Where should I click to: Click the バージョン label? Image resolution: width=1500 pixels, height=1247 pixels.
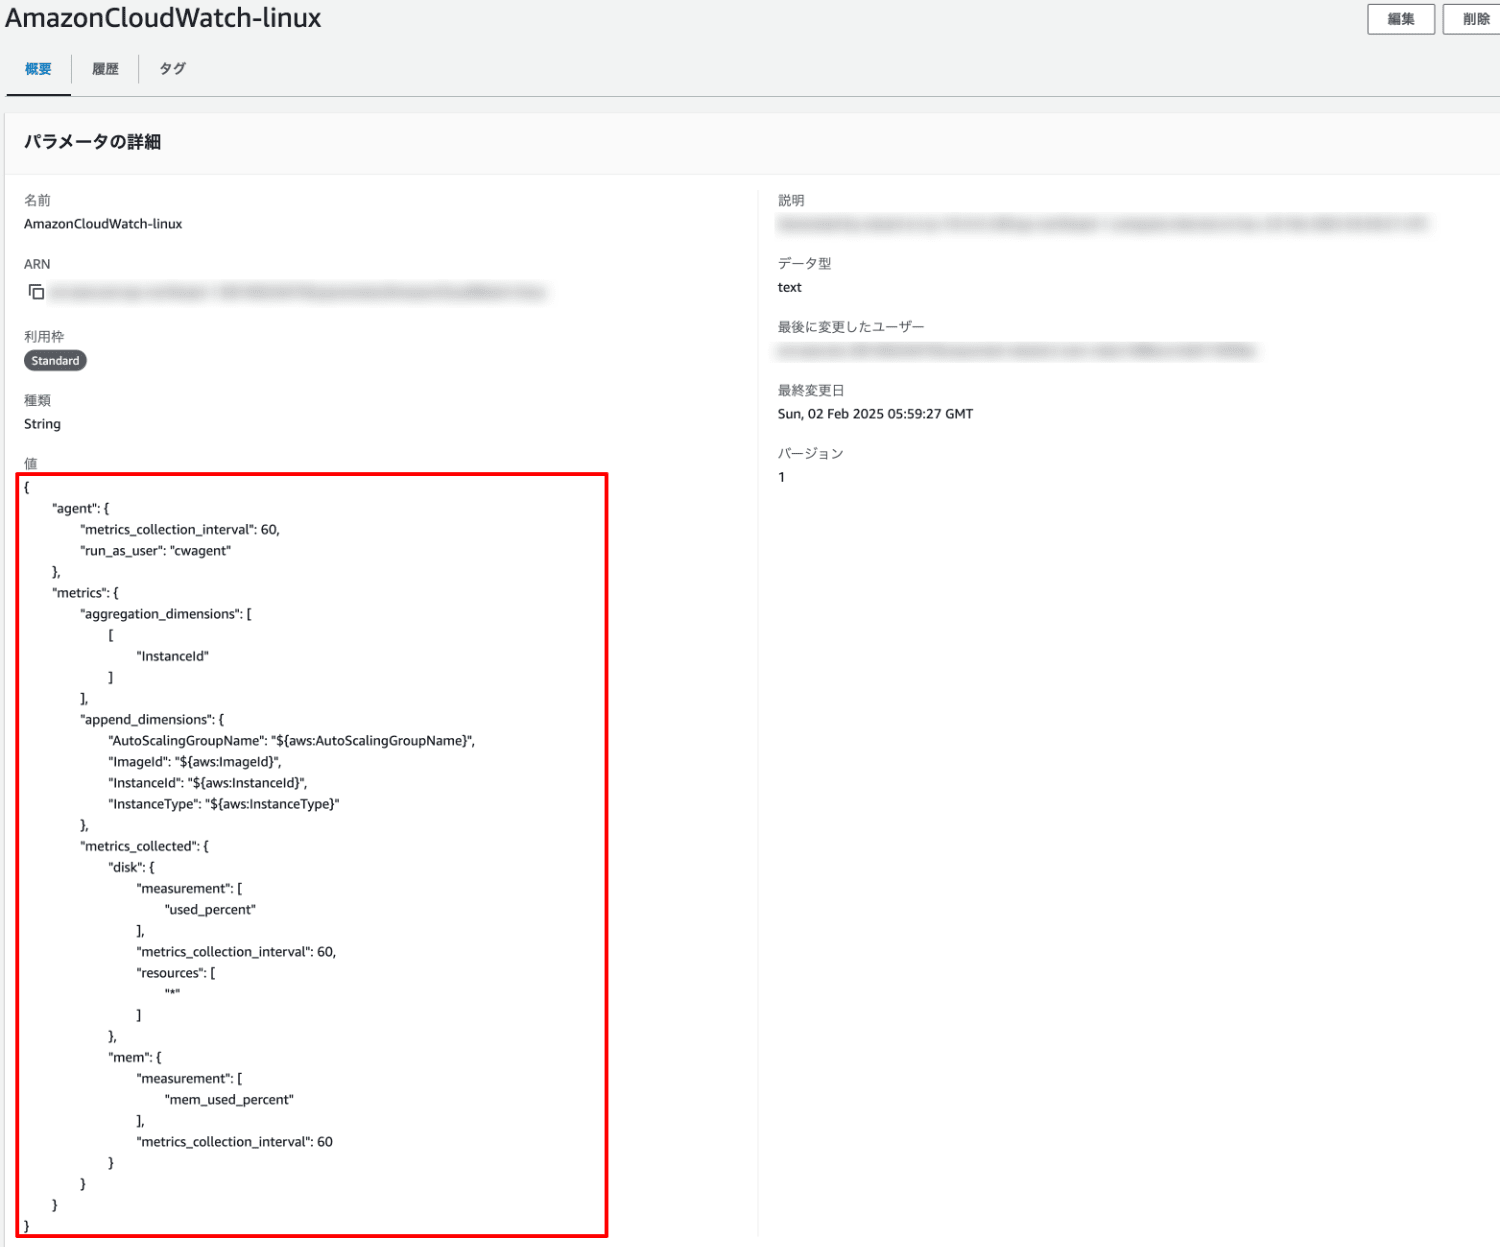tap(811, 454)
